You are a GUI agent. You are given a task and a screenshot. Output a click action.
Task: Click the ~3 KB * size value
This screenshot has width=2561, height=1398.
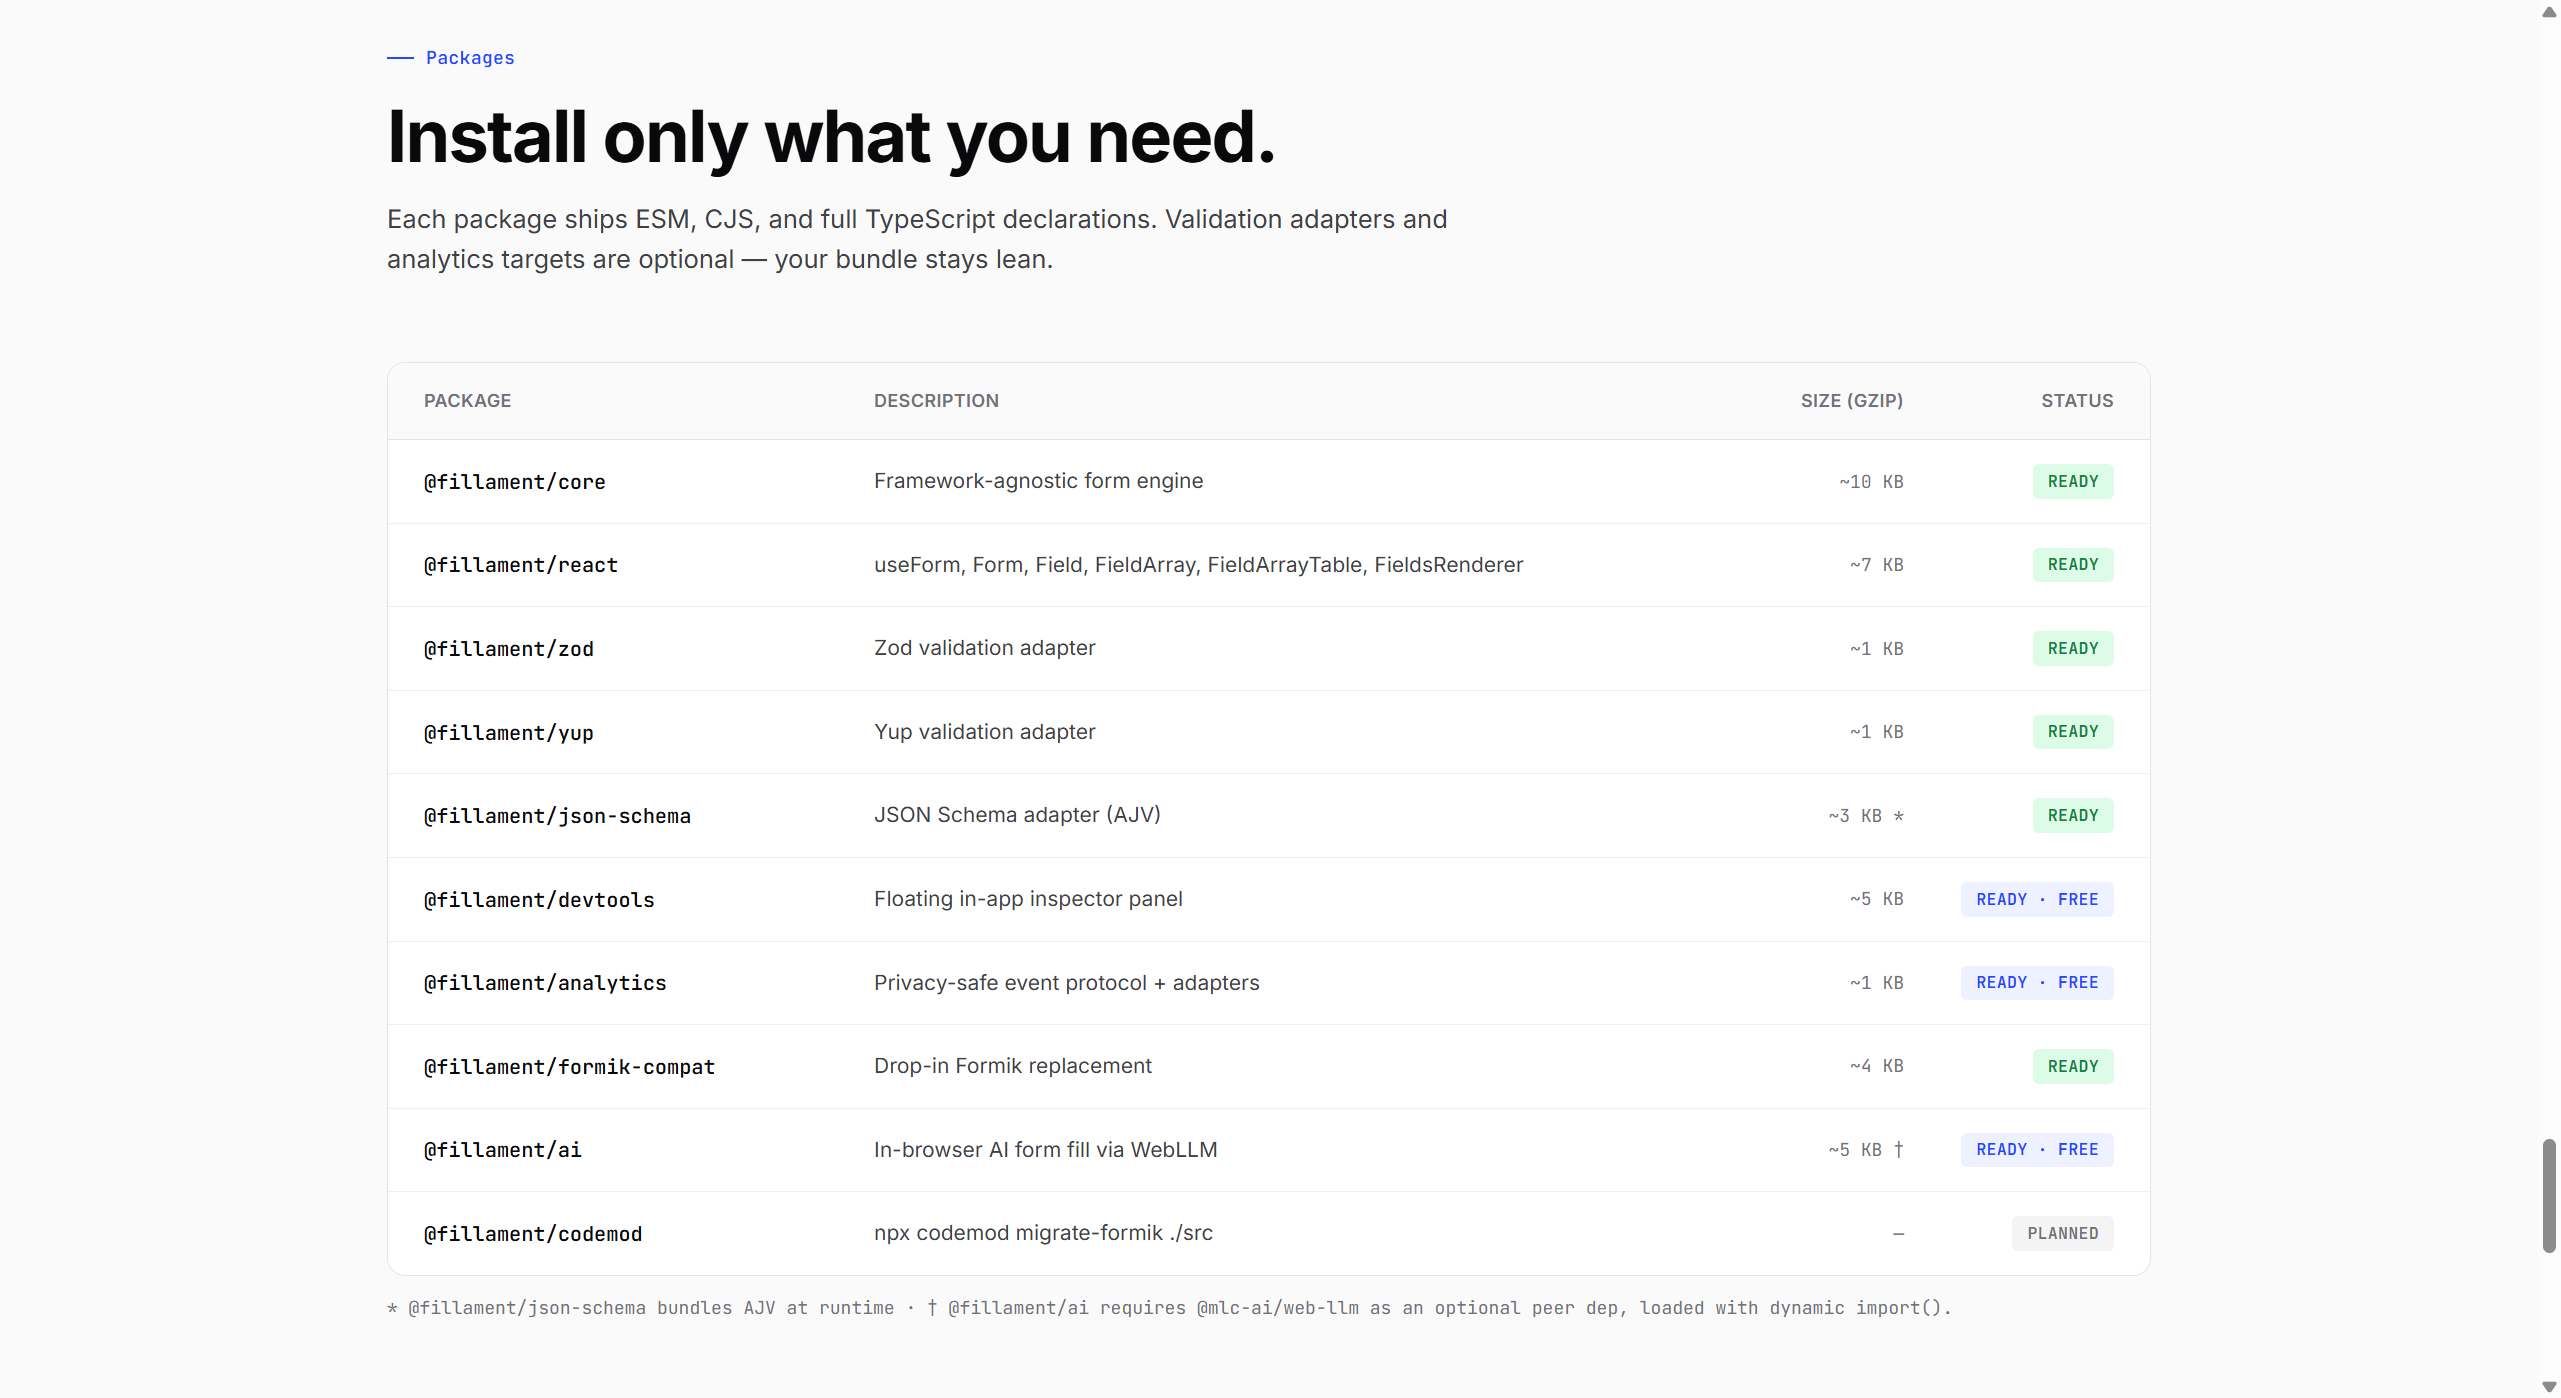(1866, 816)
